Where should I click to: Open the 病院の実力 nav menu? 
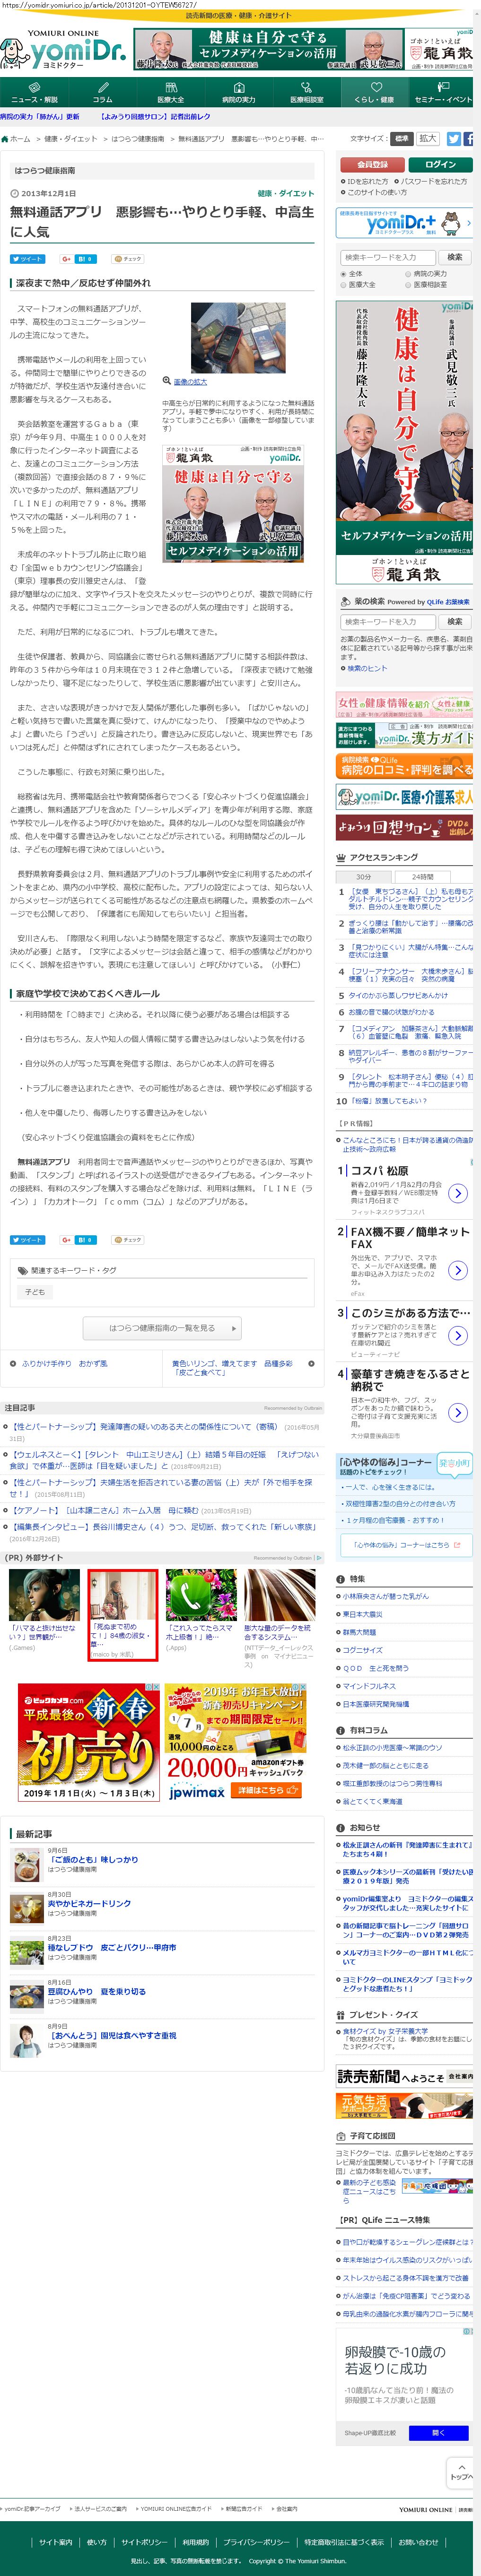(238, 93)
